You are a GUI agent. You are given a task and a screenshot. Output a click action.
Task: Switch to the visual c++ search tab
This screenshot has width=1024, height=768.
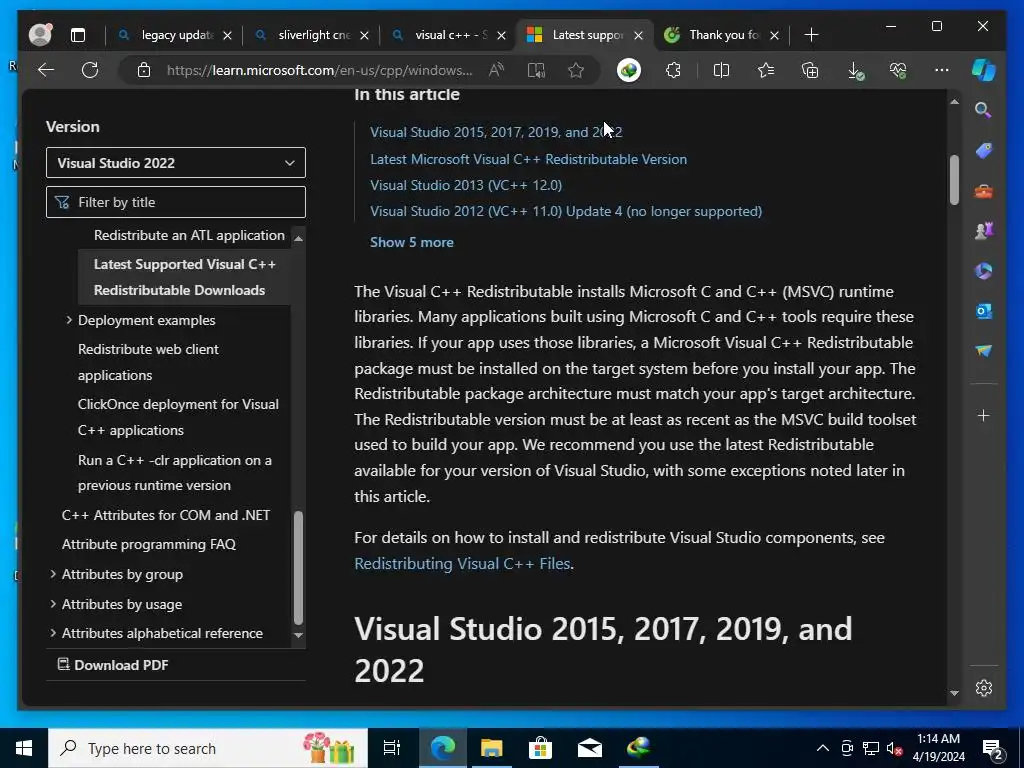tap(451, 35)
